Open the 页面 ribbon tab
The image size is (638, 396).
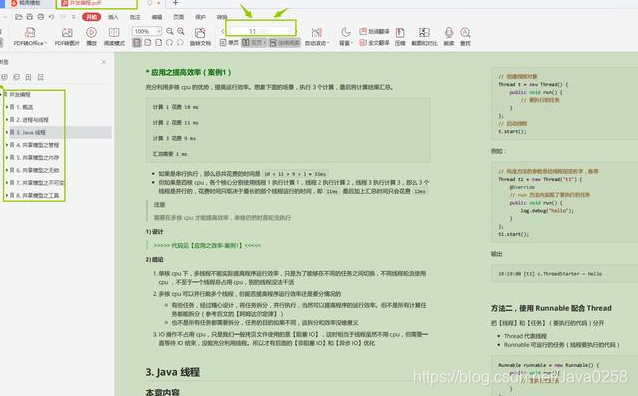(x=179, y=17)
